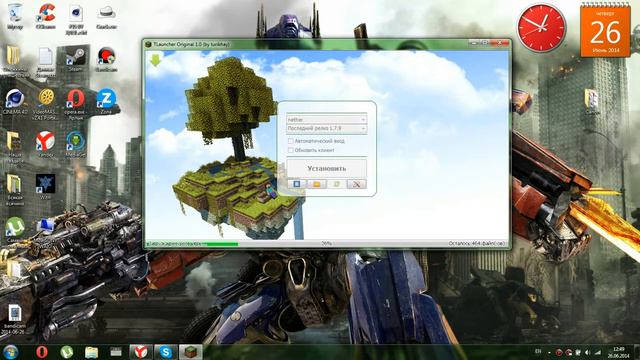Open the volume control in system tray
The width and height of the screenshot is (640, 360).
(x=587, y=352)
